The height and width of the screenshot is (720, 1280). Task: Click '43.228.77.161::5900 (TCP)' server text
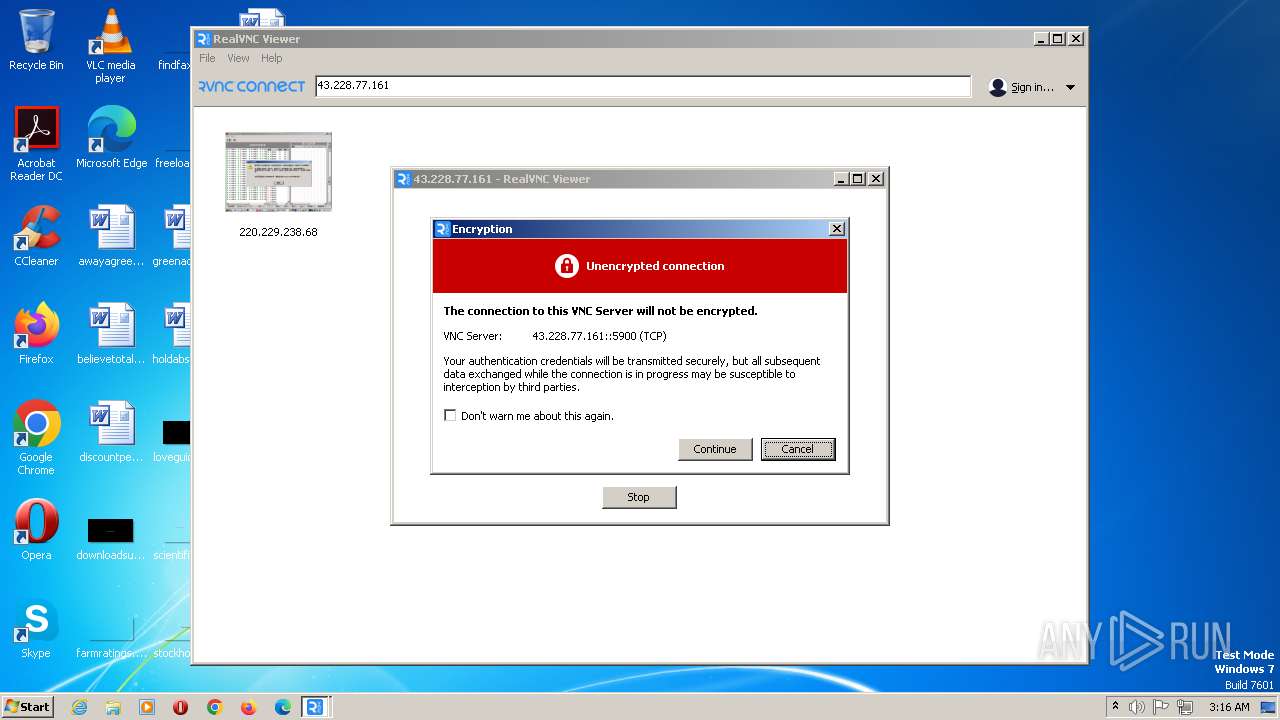pyautogui.click(x=599, y=336)
